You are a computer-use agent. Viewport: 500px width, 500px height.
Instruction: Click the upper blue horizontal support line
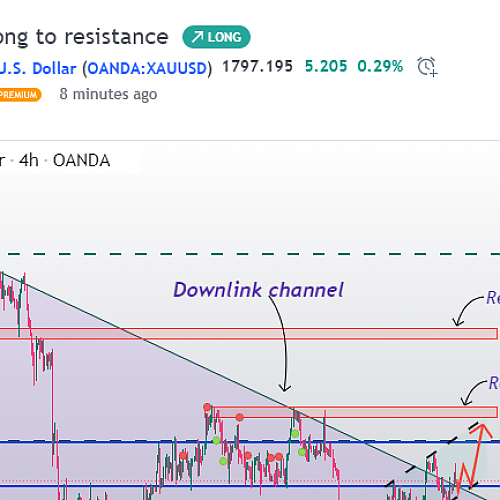pos(250,442)
